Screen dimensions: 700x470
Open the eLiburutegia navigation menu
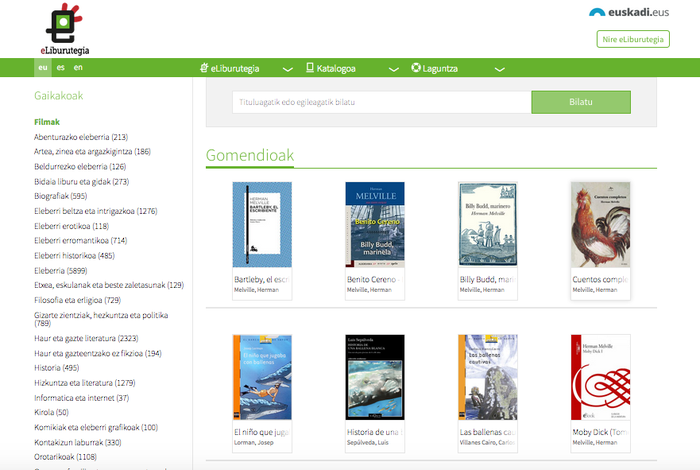point(235,68)
